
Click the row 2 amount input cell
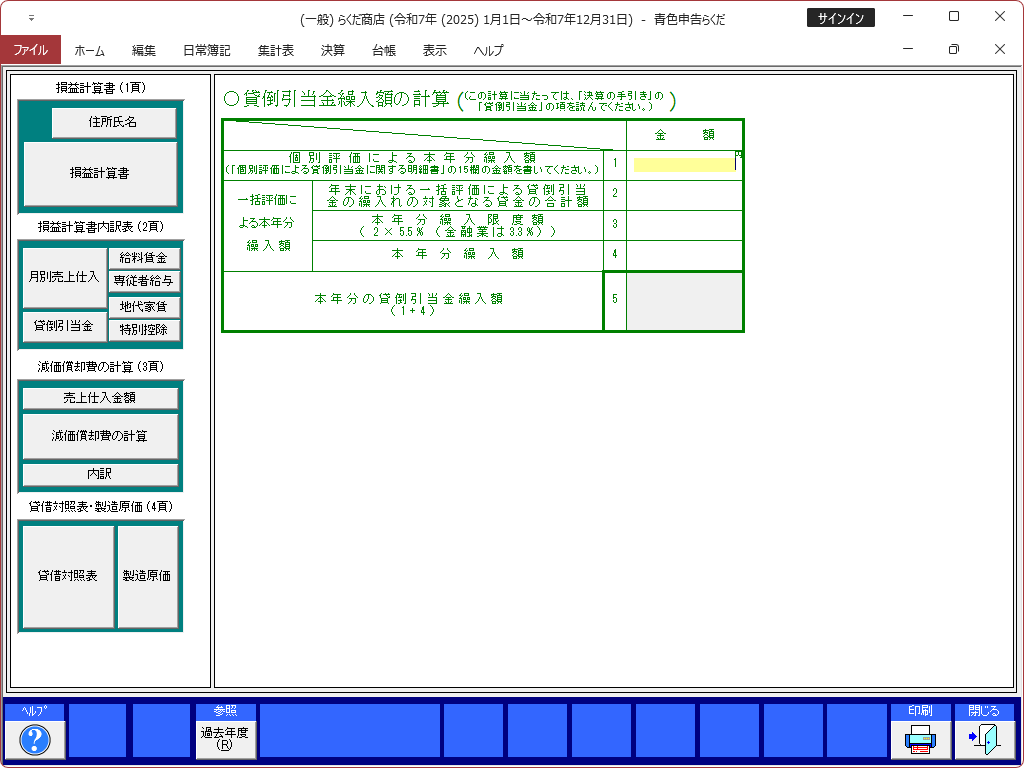point(684,195)
